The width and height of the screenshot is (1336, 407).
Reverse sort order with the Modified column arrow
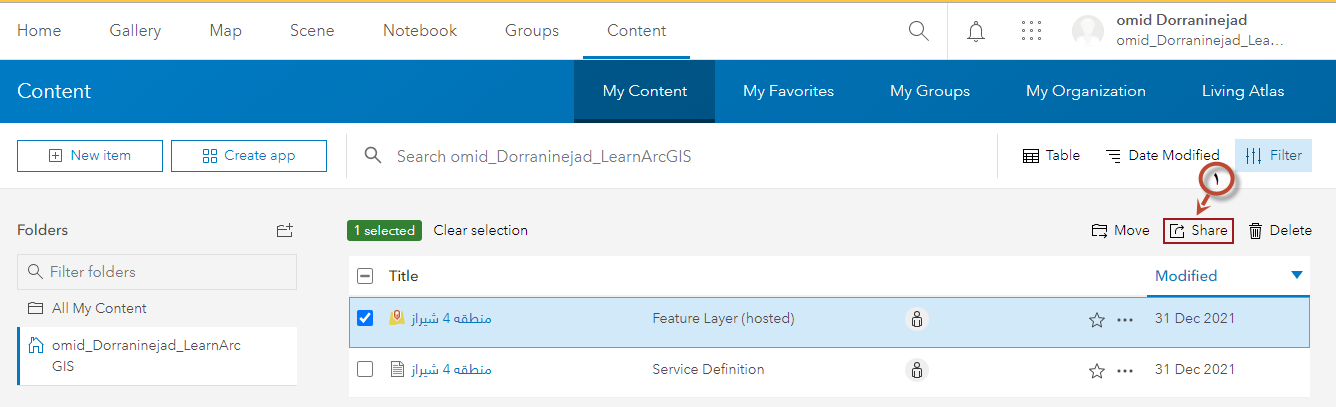(x=1297, y=275)
